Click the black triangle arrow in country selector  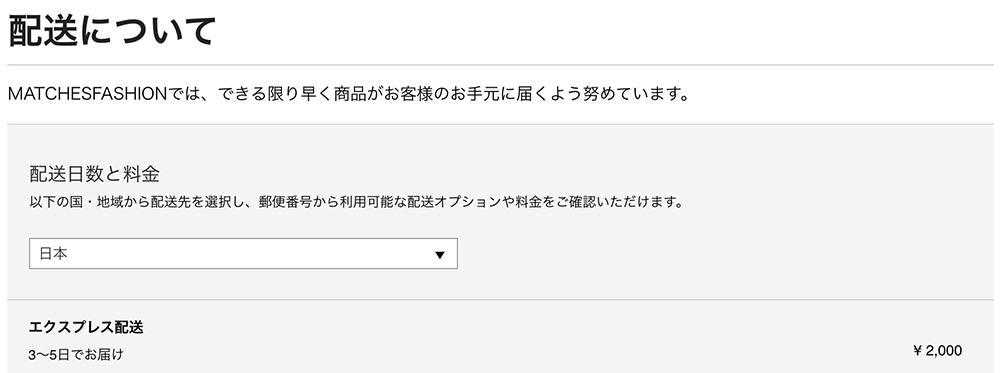coord(439,255)
